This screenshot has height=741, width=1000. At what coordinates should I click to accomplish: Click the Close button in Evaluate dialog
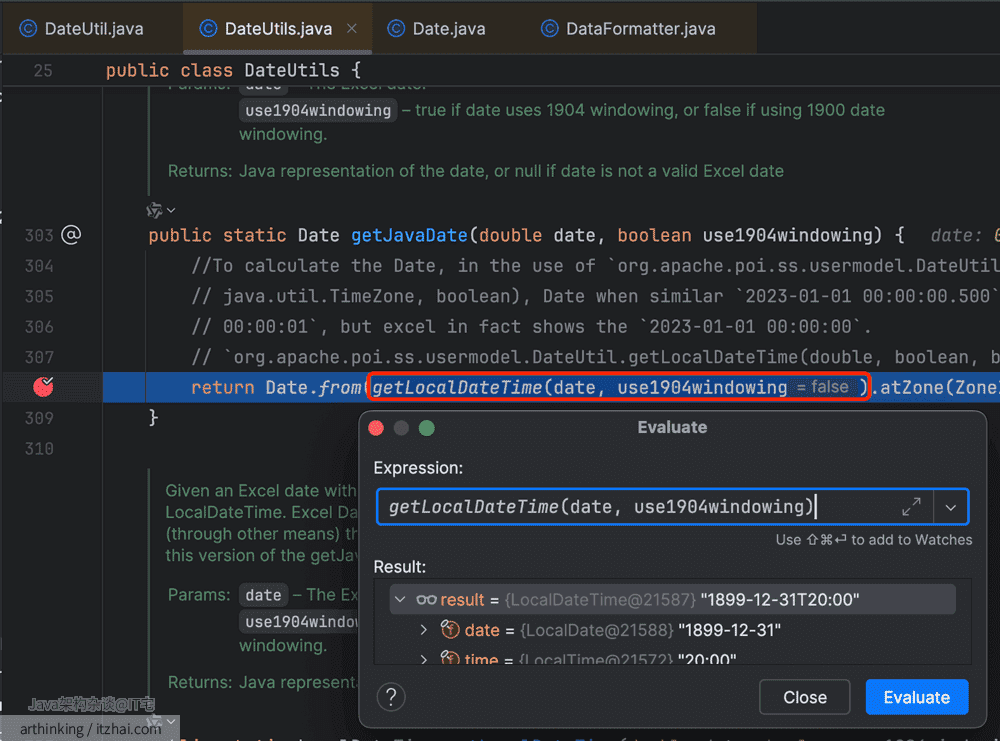[x=804, y=697]
